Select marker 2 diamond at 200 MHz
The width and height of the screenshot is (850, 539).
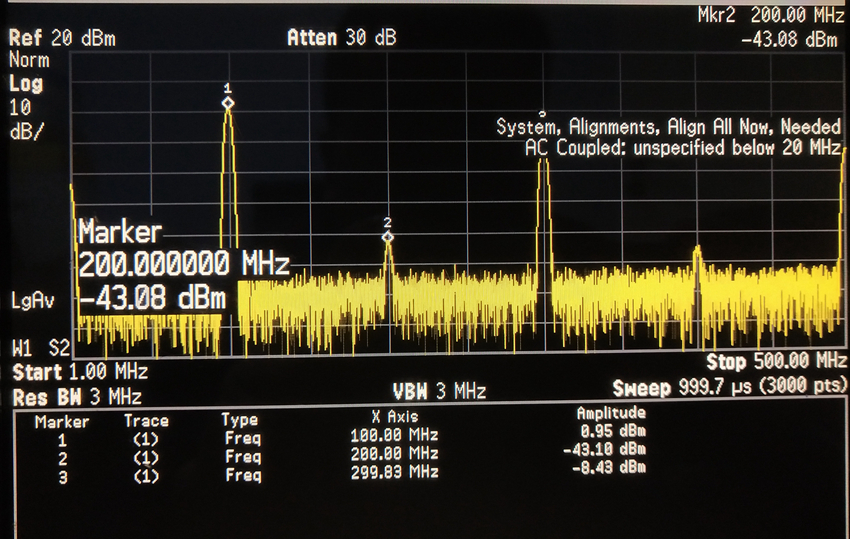[x=388, y=236]
